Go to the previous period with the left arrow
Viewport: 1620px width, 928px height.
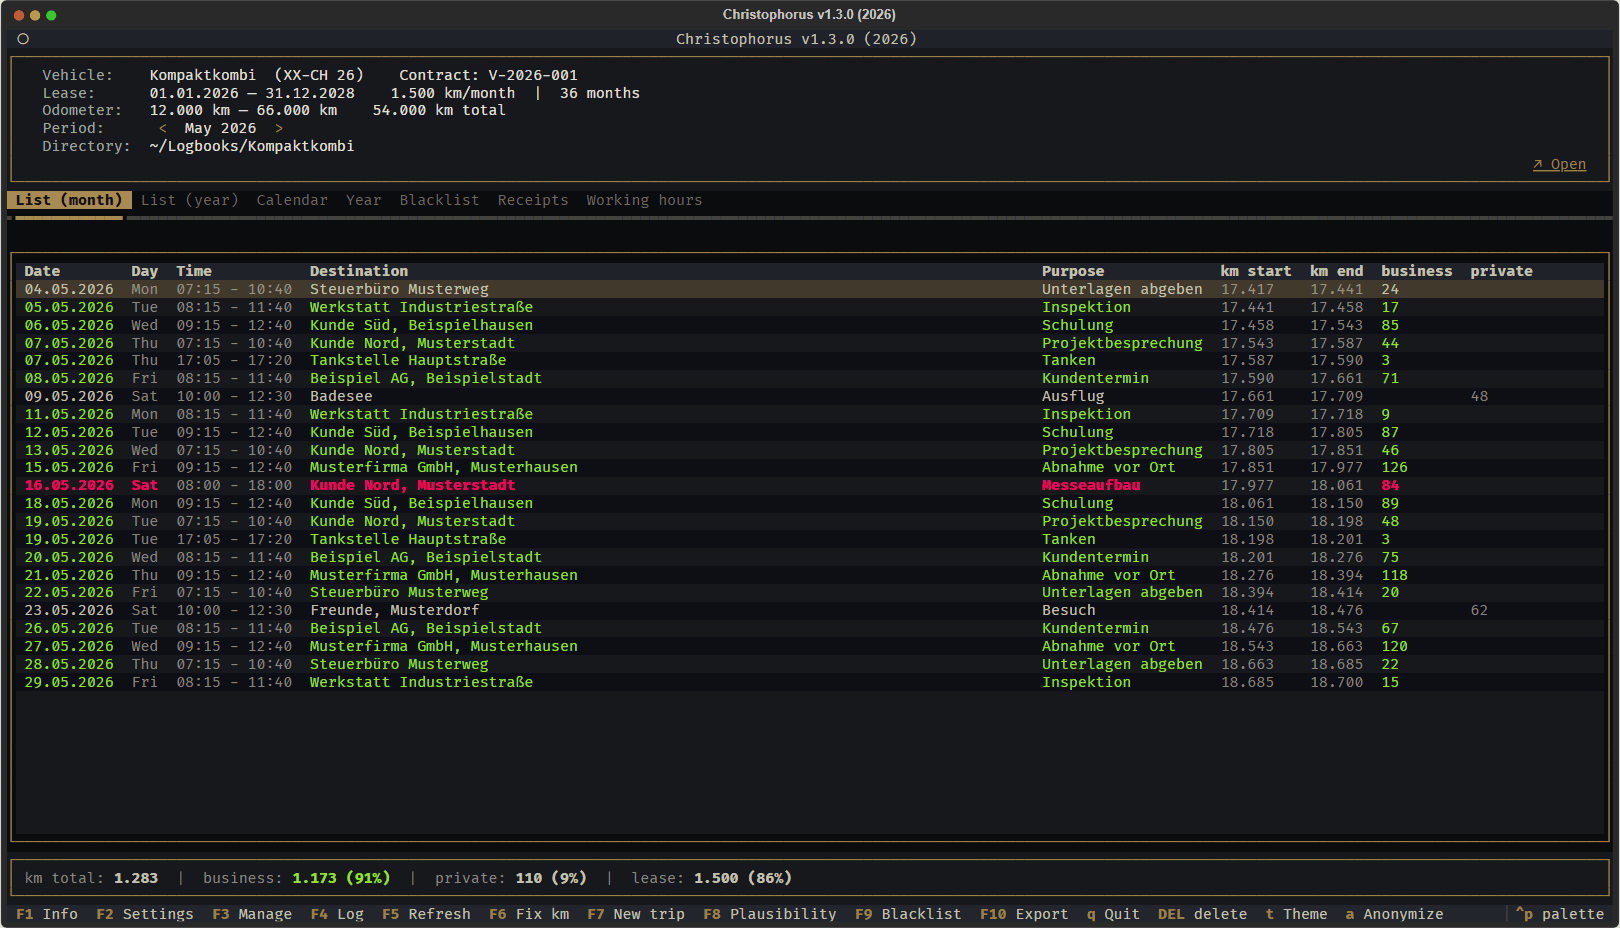[163, 128]
